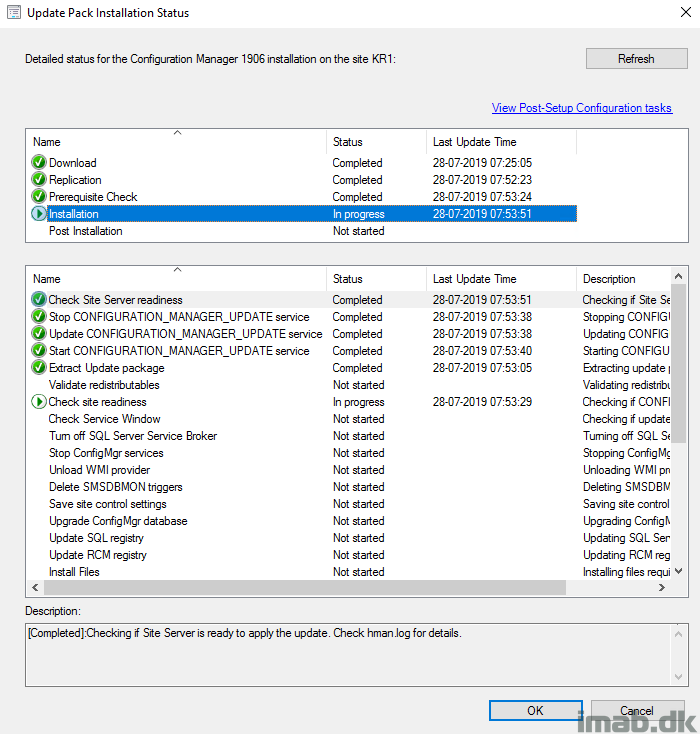Screen dimensions: 700x734
Task: Click the check icon beside Update CONFIGURATION_MANAGER_UPDATE service
Action: click(39, 333)
